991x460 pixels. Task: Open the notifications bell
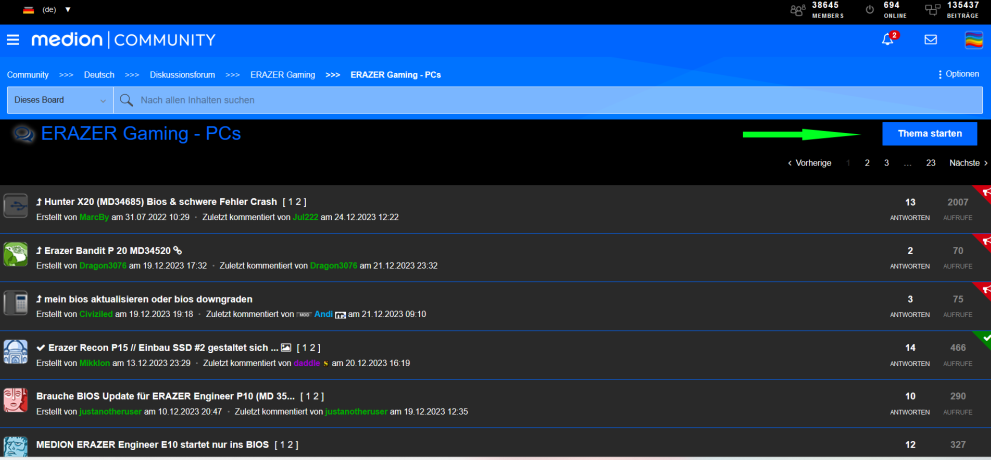pyautogui.click(x=887, y=40)
